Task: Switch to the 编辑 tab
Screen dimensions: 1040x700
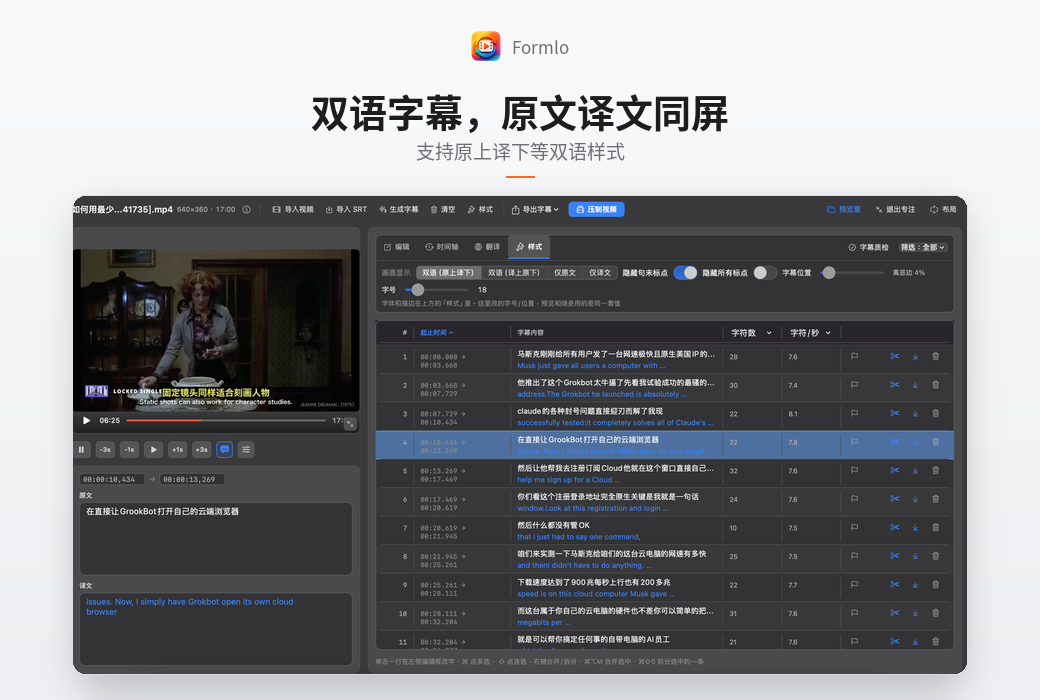Action: pyautogui.click(x=397, y=247)
